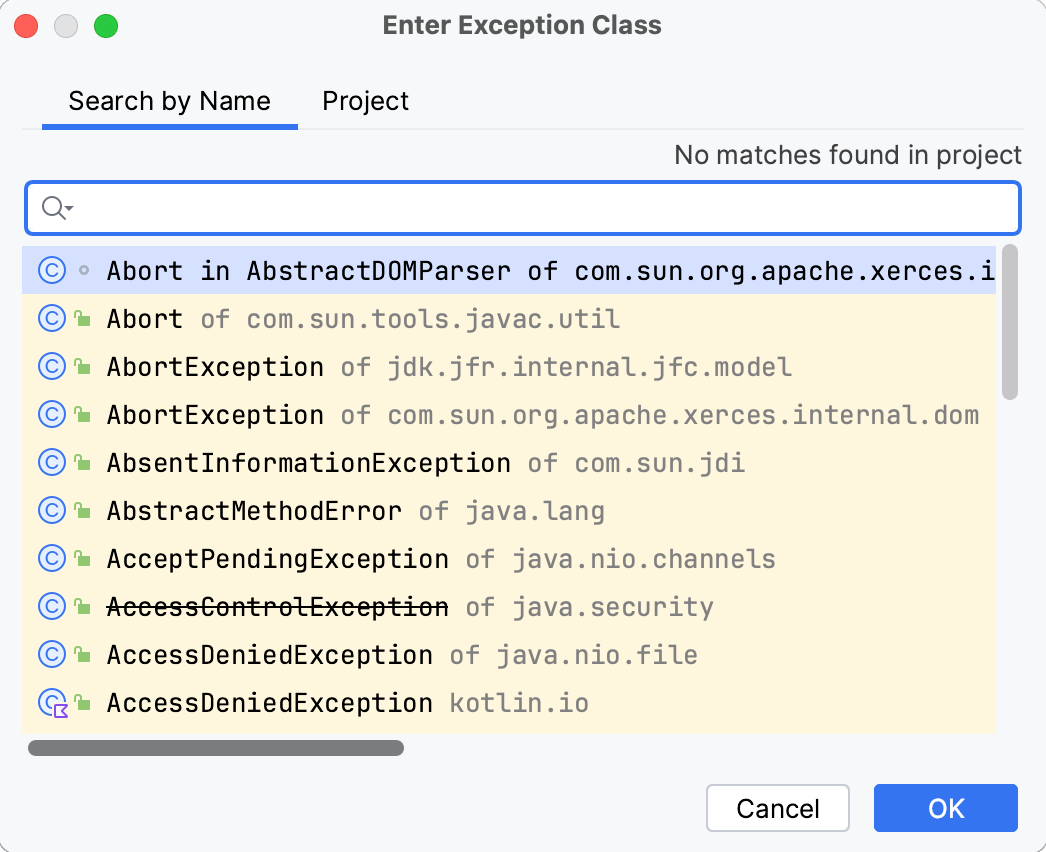Viewport: 1046px width, 852px height.
Task: Click class icon of AccessDeniedException java.nio.file
Action: (52, 655)
